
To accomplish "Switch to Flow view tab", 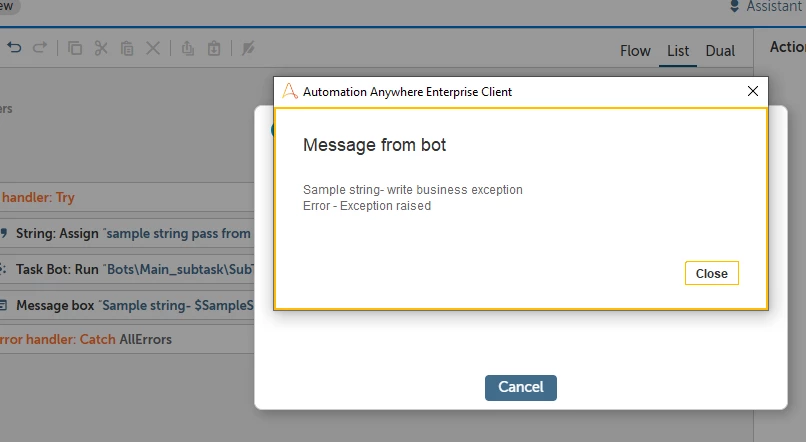I will [x=635, y=51].
